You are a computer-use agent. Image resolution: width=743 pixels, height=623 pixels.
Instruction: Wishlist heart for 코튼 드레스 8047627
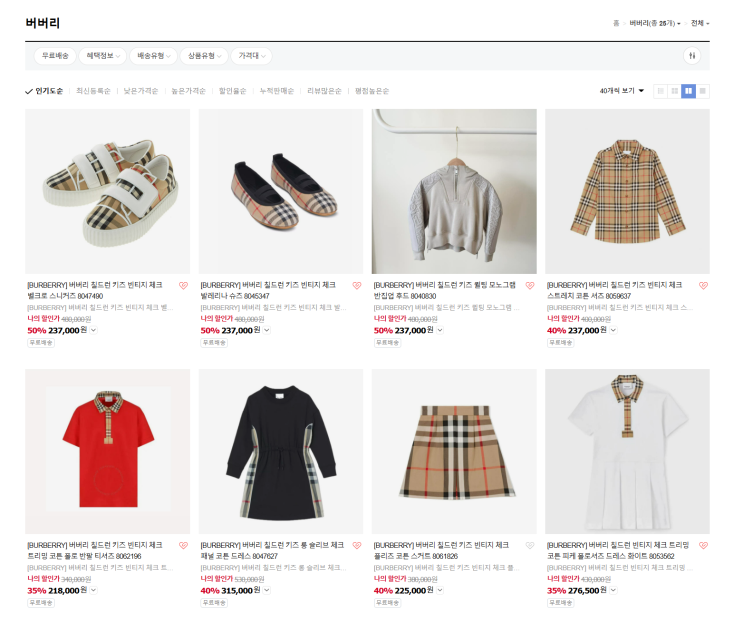click(x=357, y=546)
